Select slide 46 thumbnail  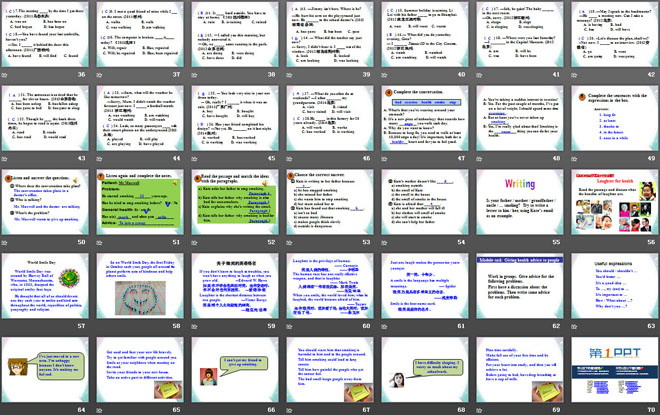coord(330,118)
